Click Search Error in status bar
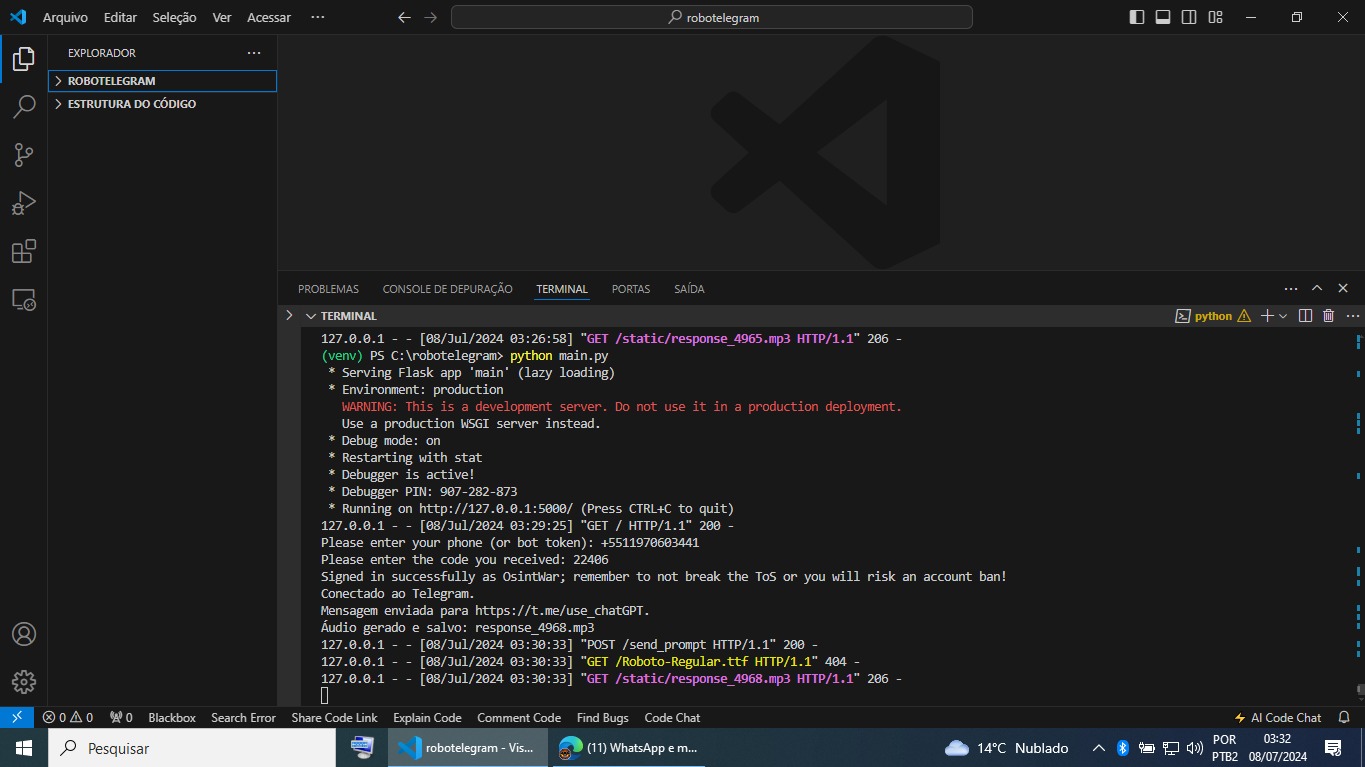 pos(243,717)
